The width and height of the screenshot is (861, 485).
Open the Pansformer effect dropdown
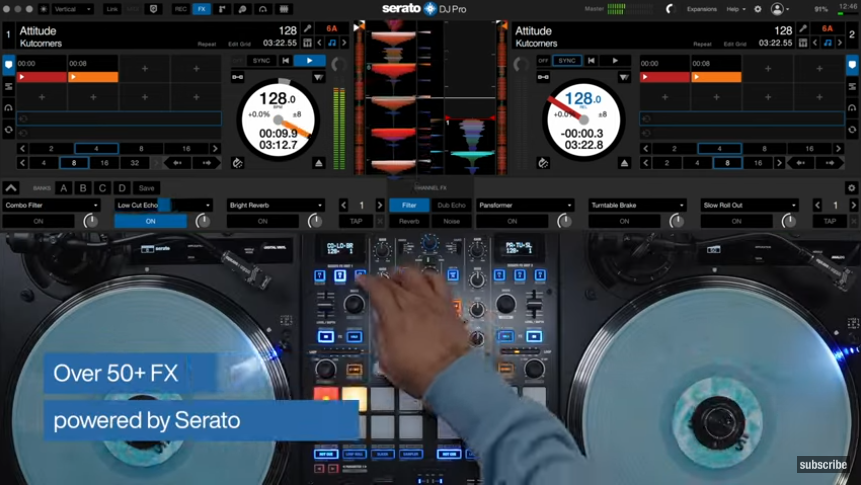point(525,205)
